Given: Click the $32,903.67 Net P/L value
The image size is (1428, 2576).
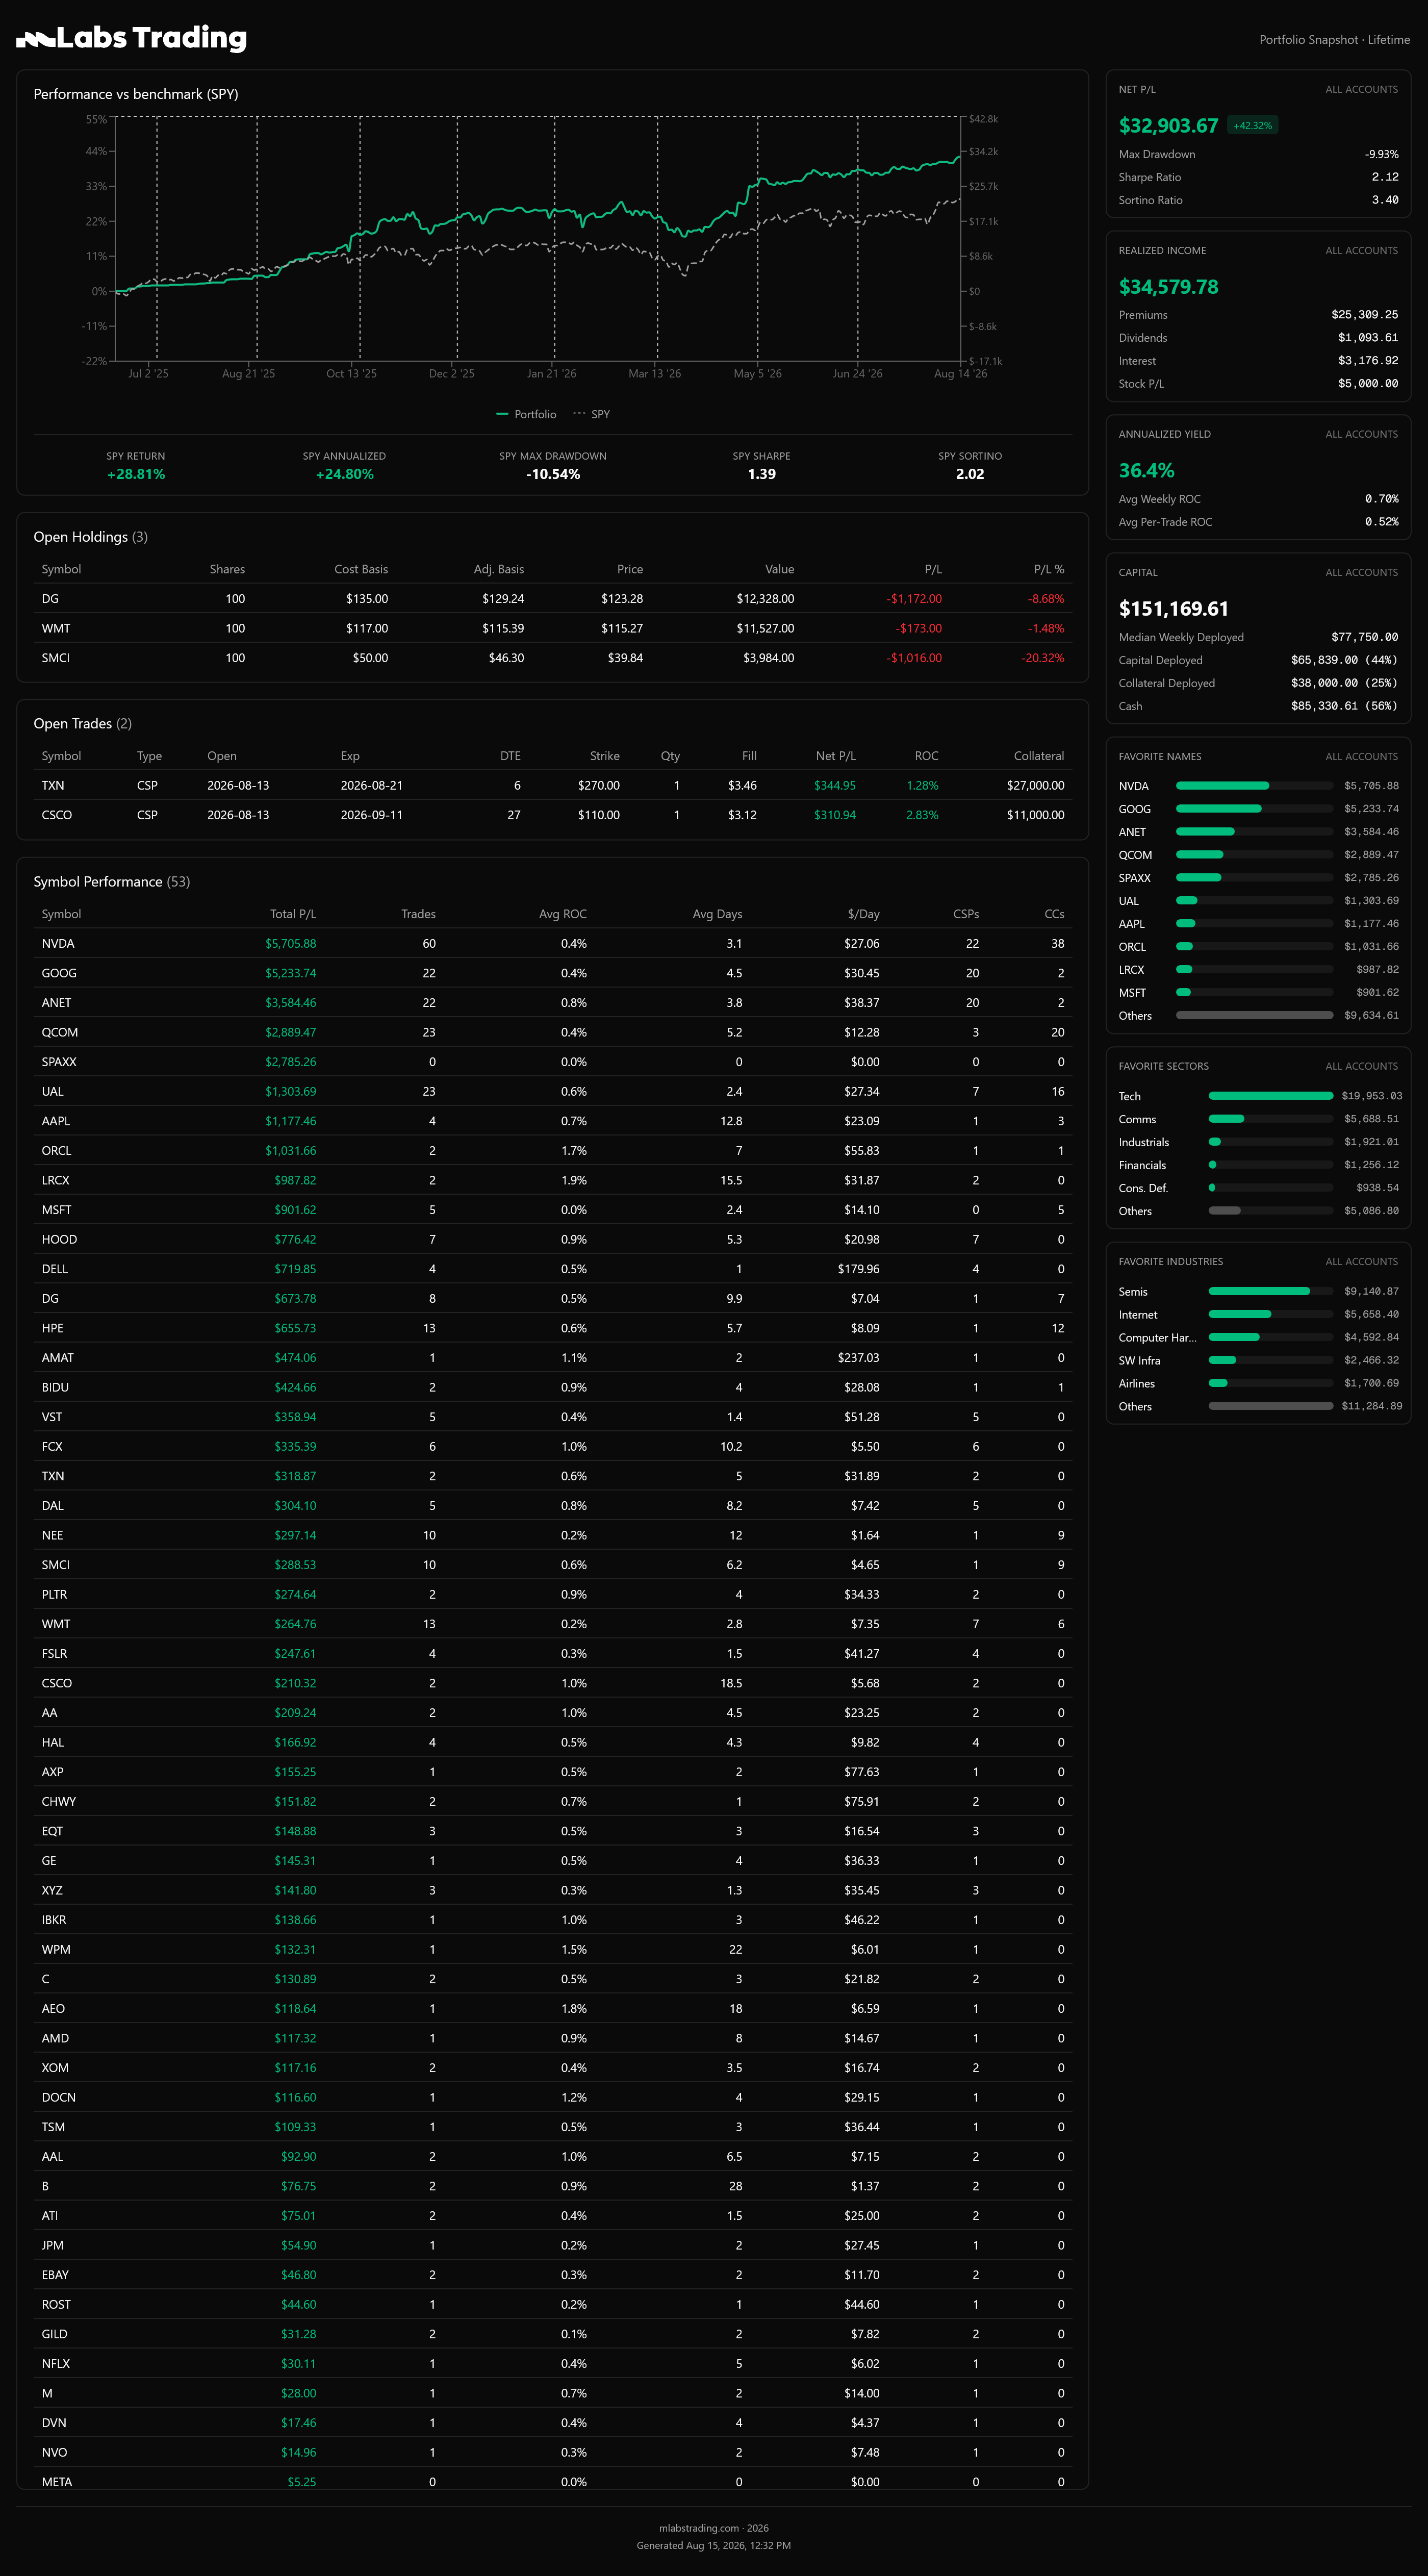Looking at the screenshot, I should point(1168,126).
